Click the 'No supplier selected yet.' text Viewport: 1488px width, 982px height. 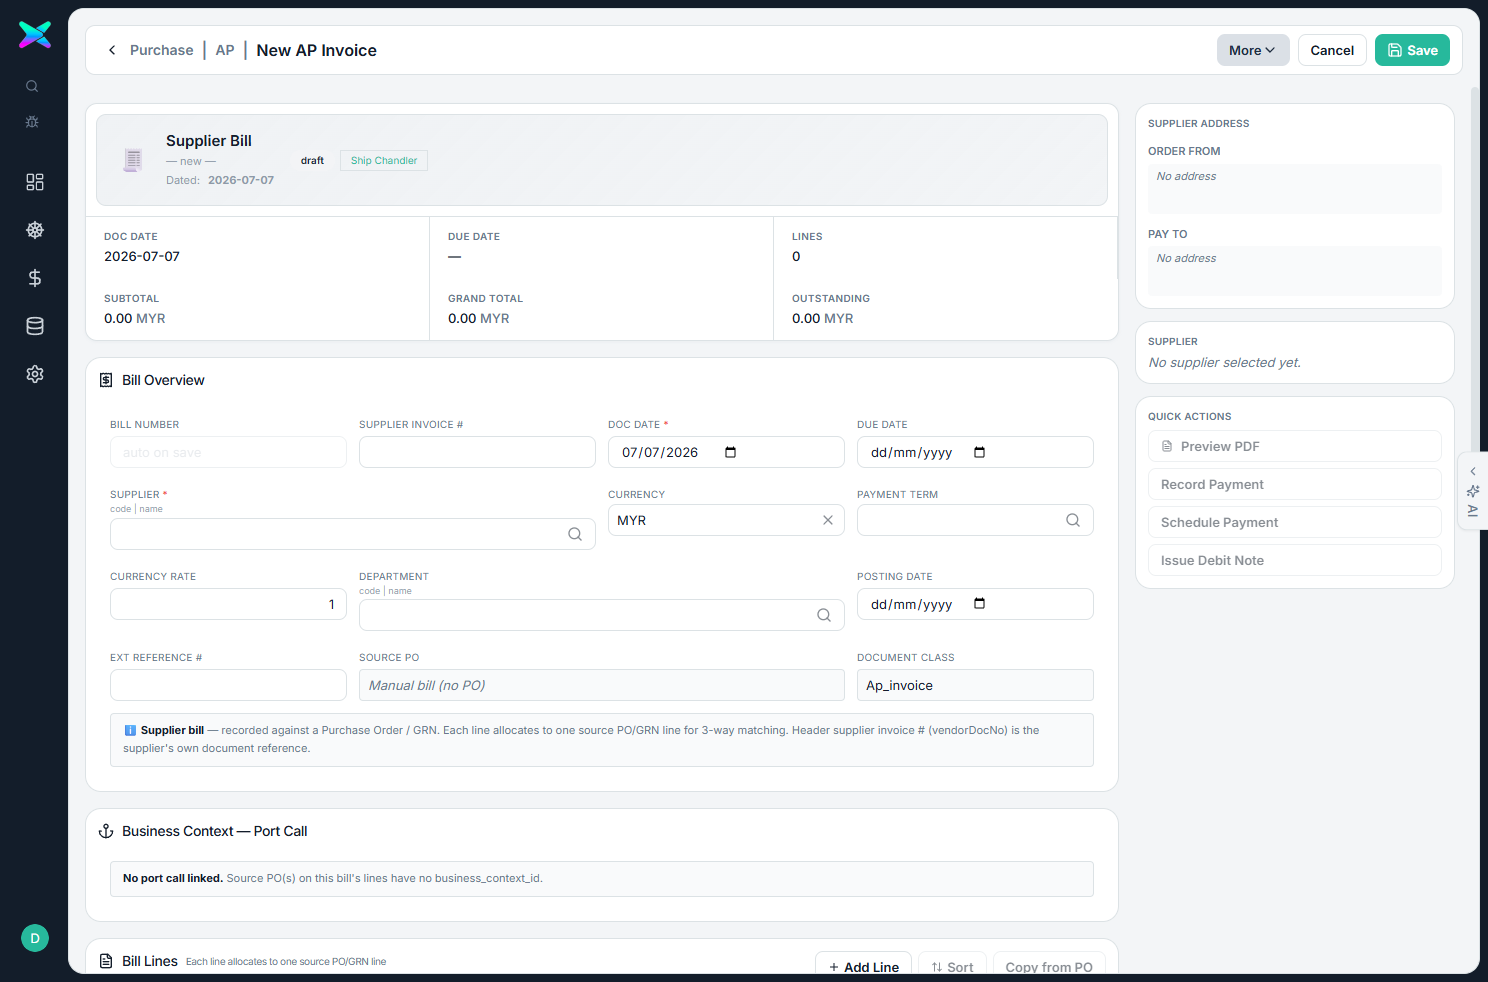[x=1225, y=363]
